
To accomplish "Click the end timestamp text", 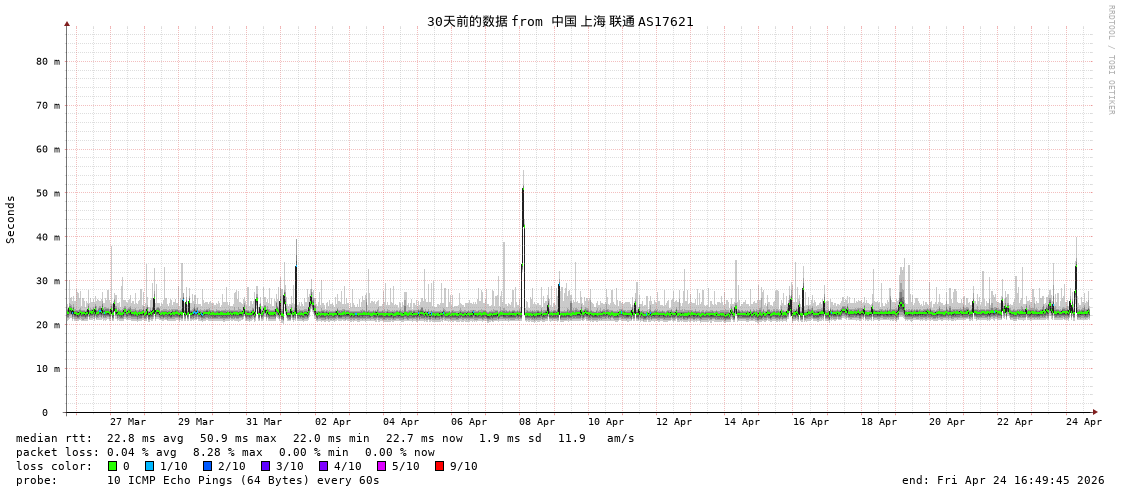I will (1002, 480).
